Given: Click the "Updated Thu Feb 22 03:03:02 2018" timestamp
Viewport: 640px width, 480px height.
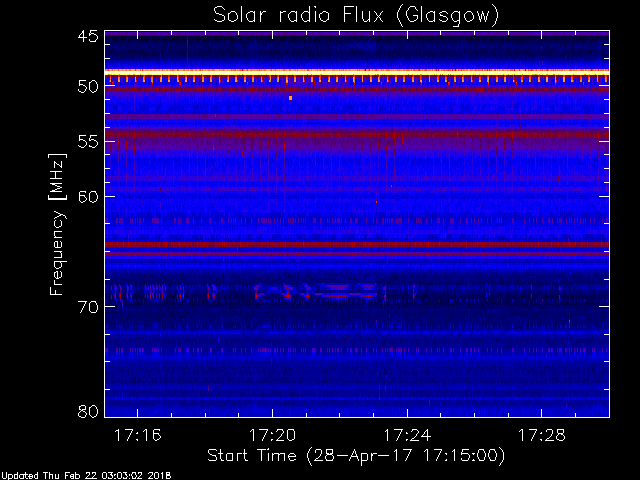Looking at the screenshot, I should click(86, 476).
